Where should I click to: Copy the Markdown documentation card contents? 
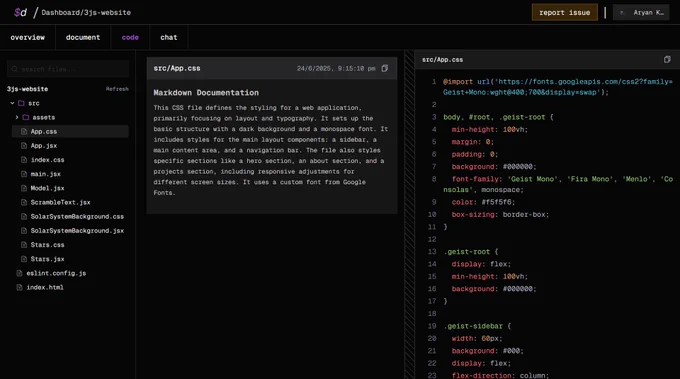385,69
